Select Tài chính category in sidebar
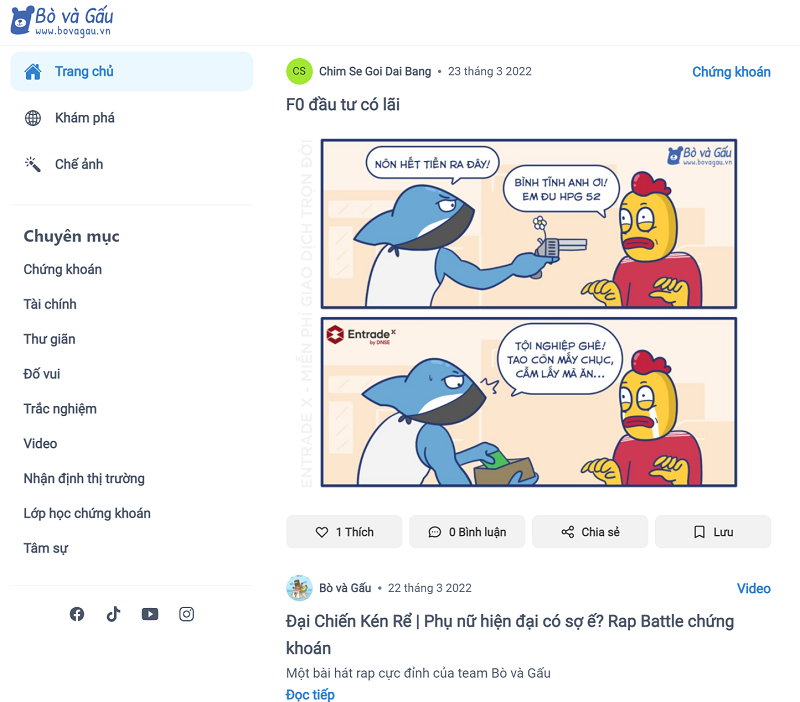 coord(50,304)
